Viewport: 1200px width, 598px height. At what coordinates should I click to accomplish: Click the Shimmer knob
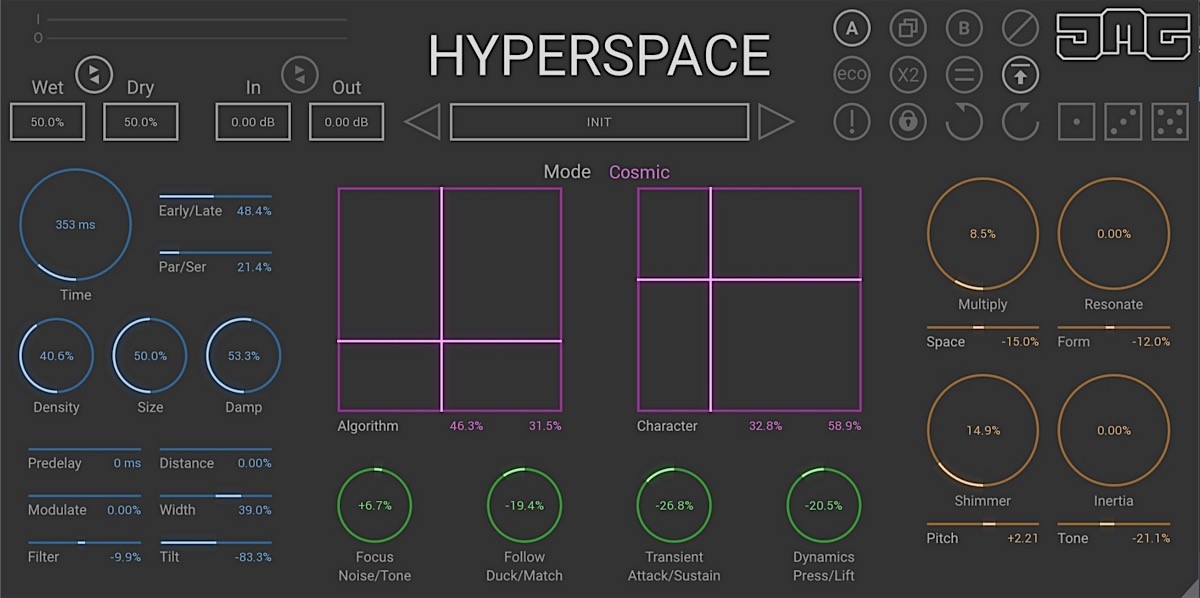[983, 430]
